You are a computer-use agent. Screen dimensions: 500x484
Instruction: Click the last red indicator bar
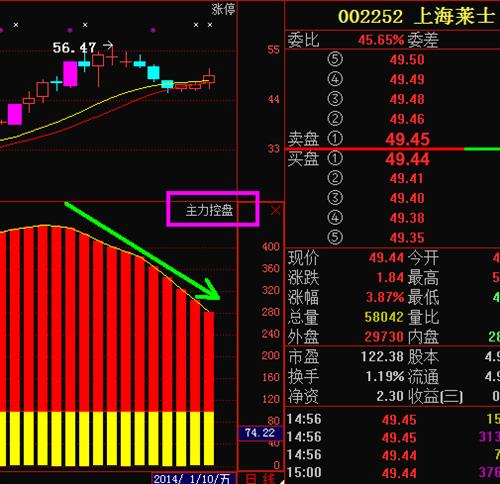point(209,362)
